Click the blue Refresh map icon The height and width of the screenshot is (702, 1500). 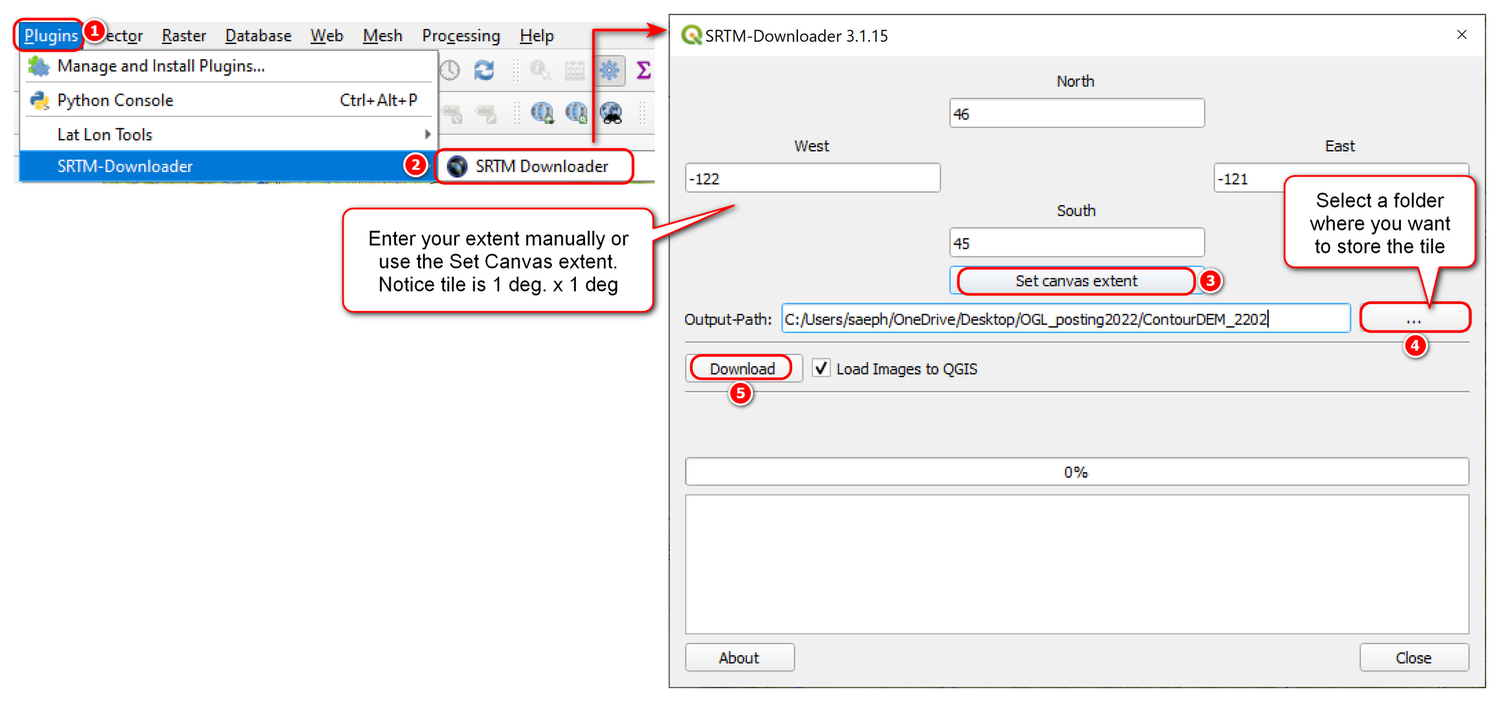tap(484, 70)
